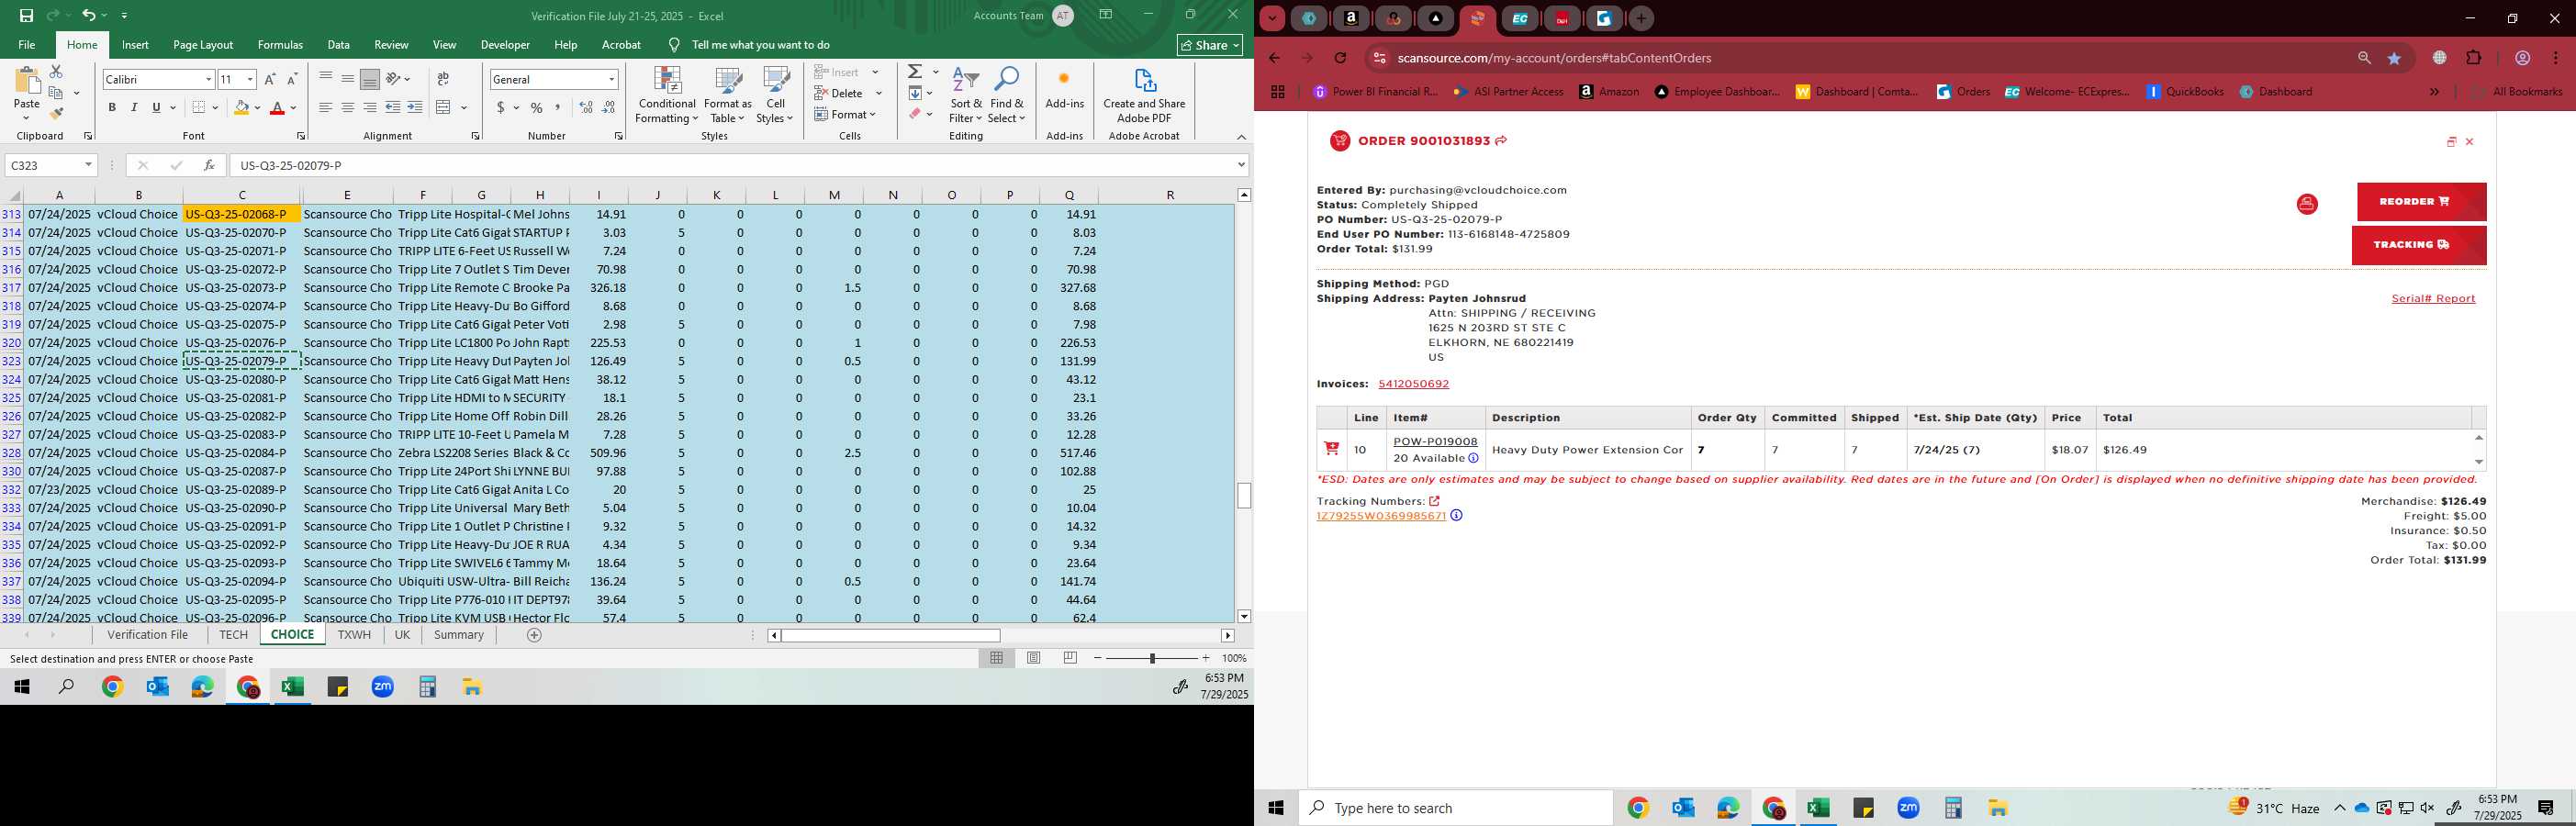
Task: Click the Add-ins button
Action: coord(1064,90)
